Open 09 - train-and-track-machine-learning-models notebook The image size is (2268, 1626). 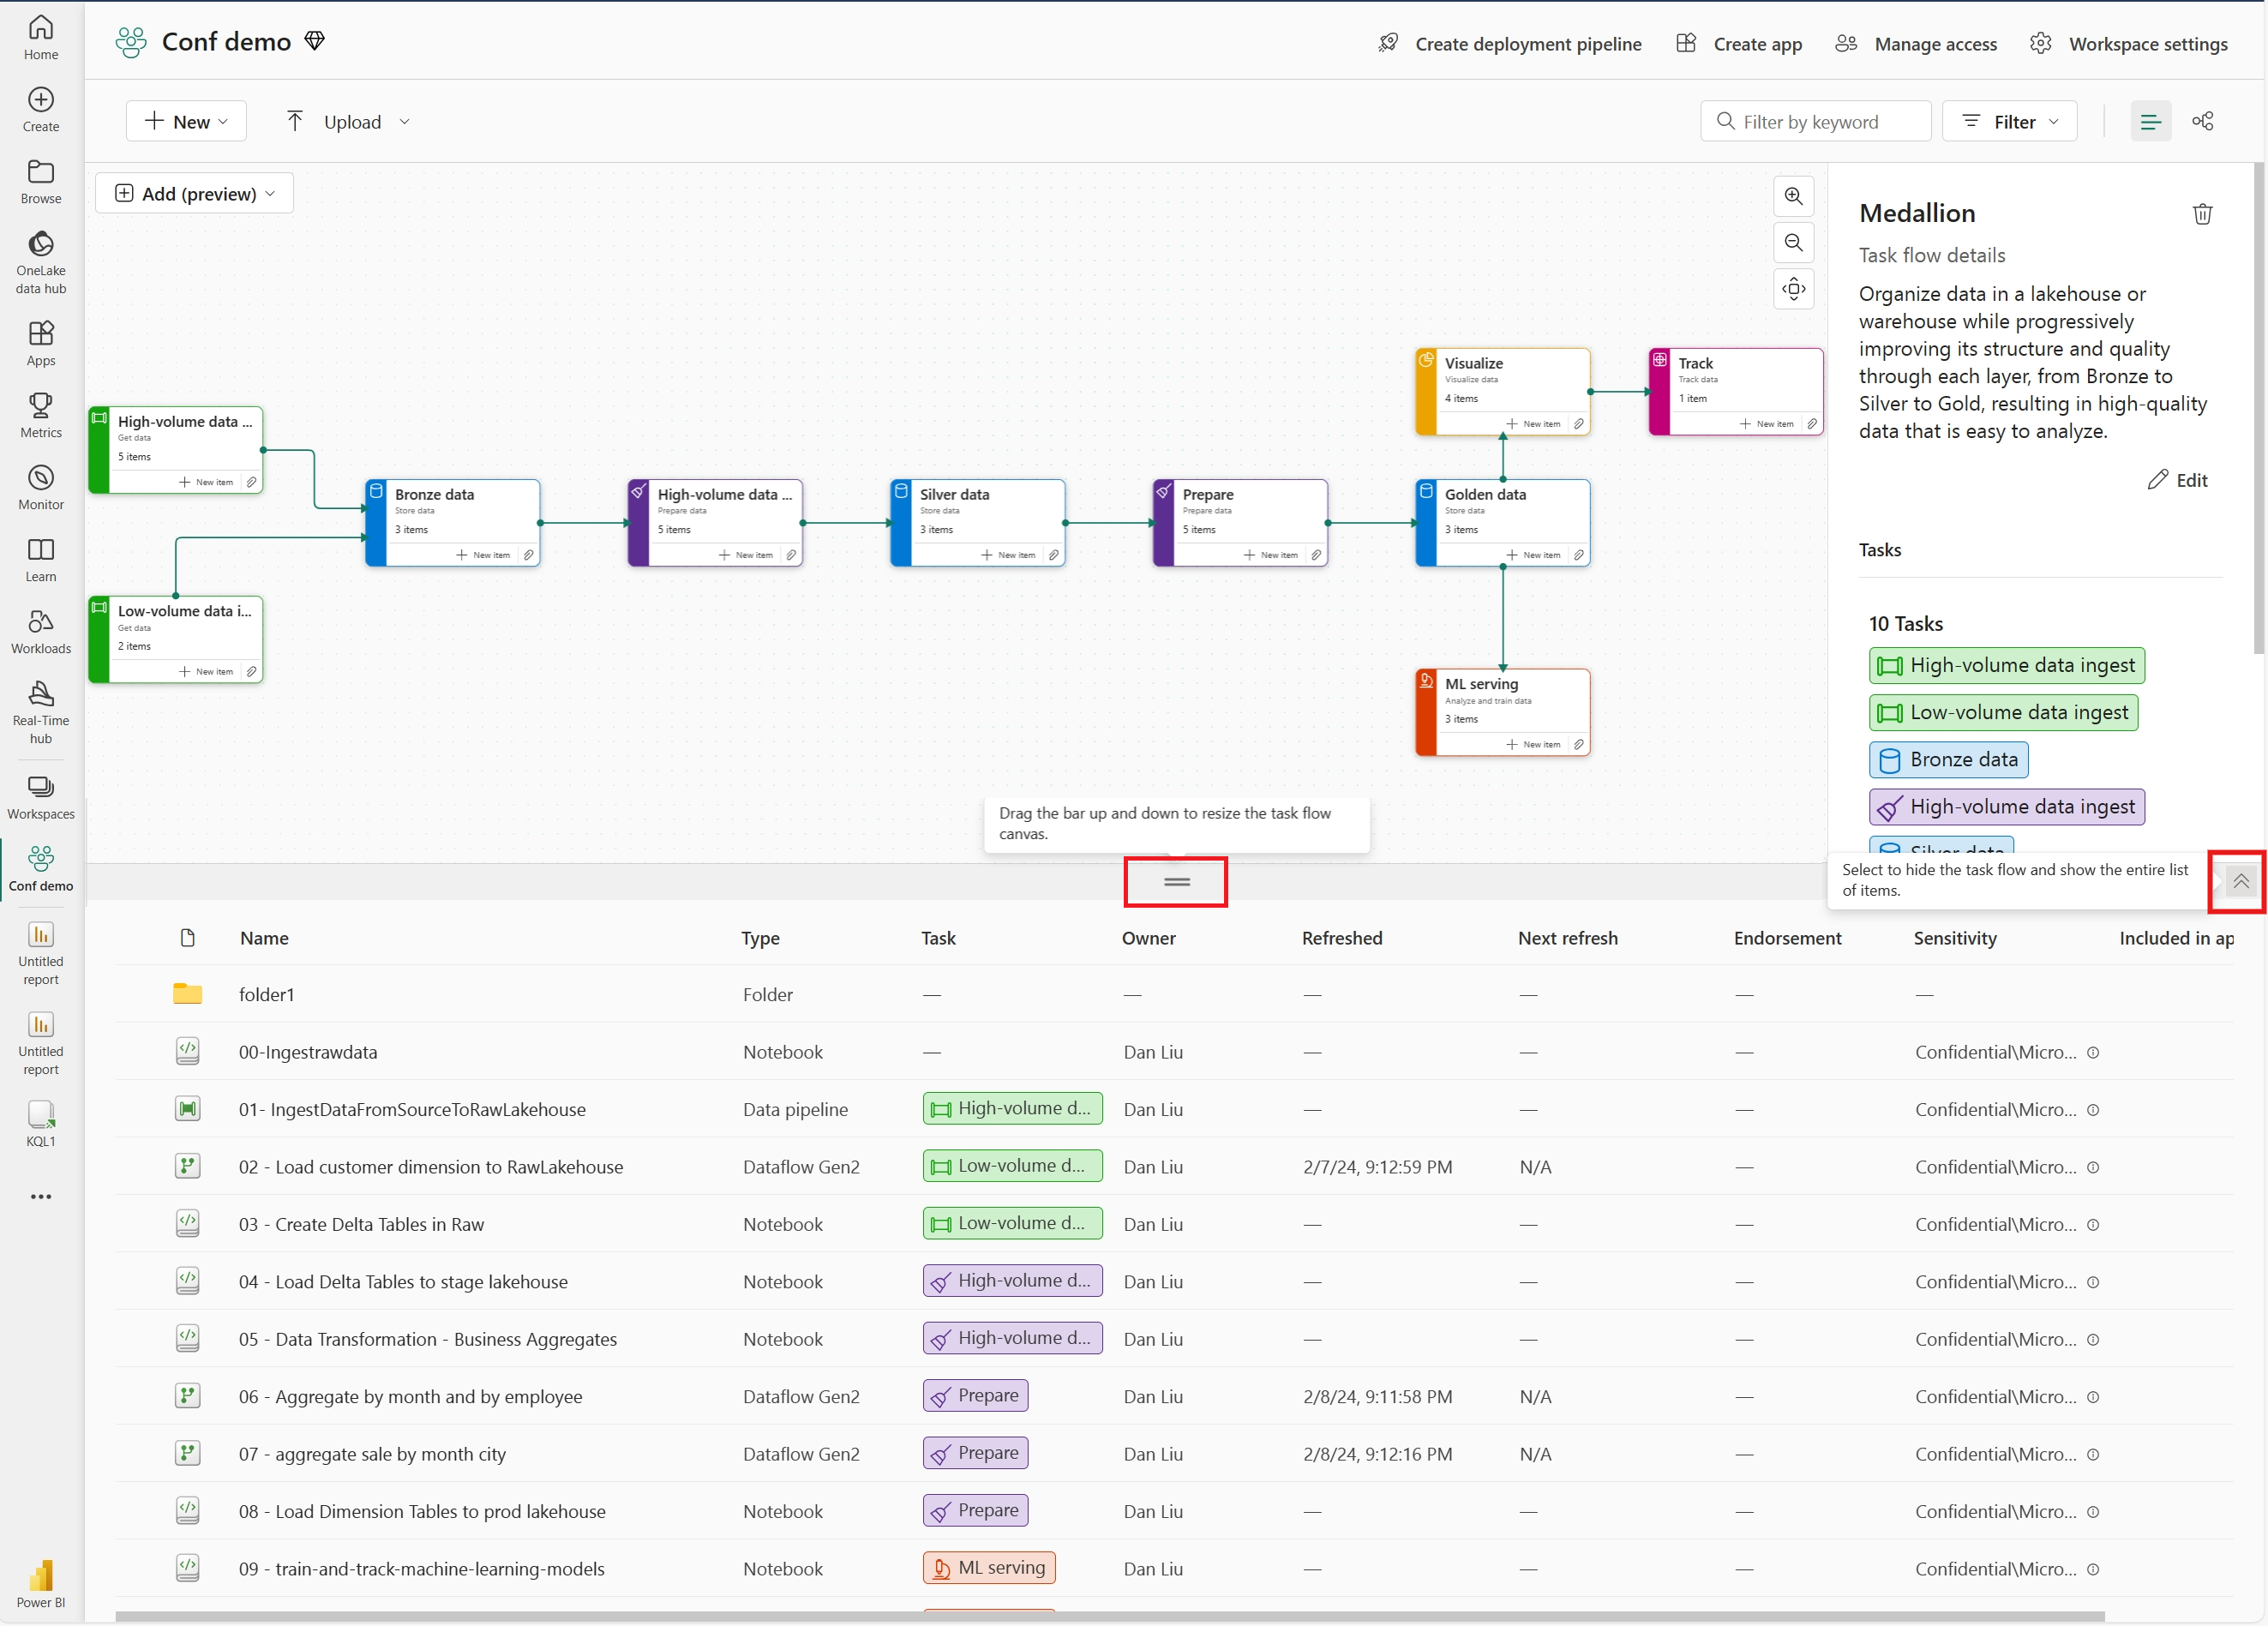point(421,1569)
